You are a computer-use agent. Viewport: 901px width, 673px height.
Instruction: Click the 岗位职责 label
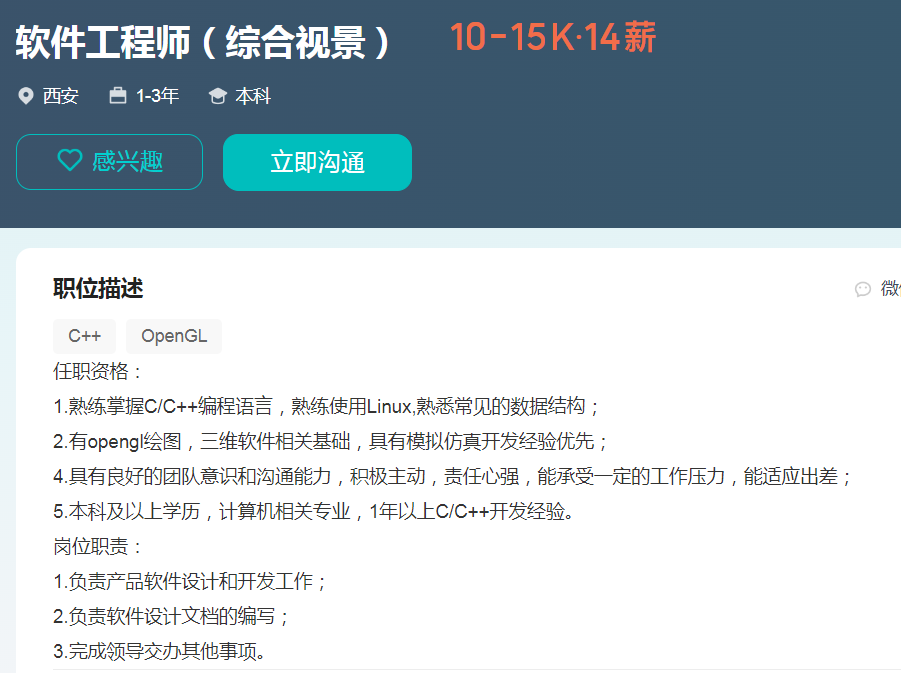point(98,547)
